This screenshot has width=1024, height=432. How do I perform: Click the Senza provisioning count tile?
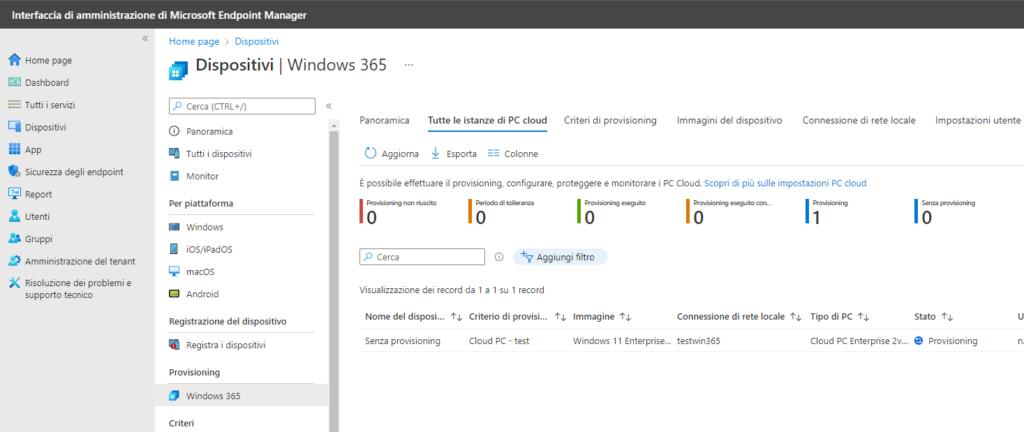coord(945,211)
